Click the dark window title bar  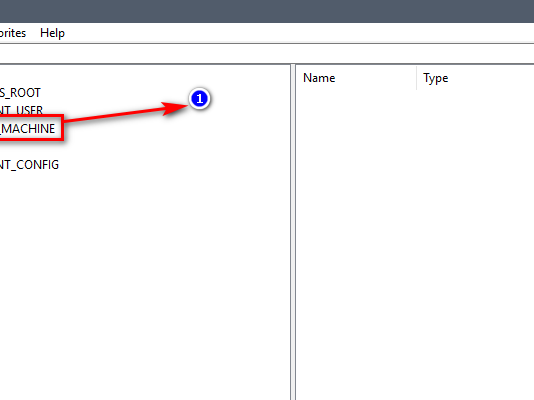click(267, 11)
